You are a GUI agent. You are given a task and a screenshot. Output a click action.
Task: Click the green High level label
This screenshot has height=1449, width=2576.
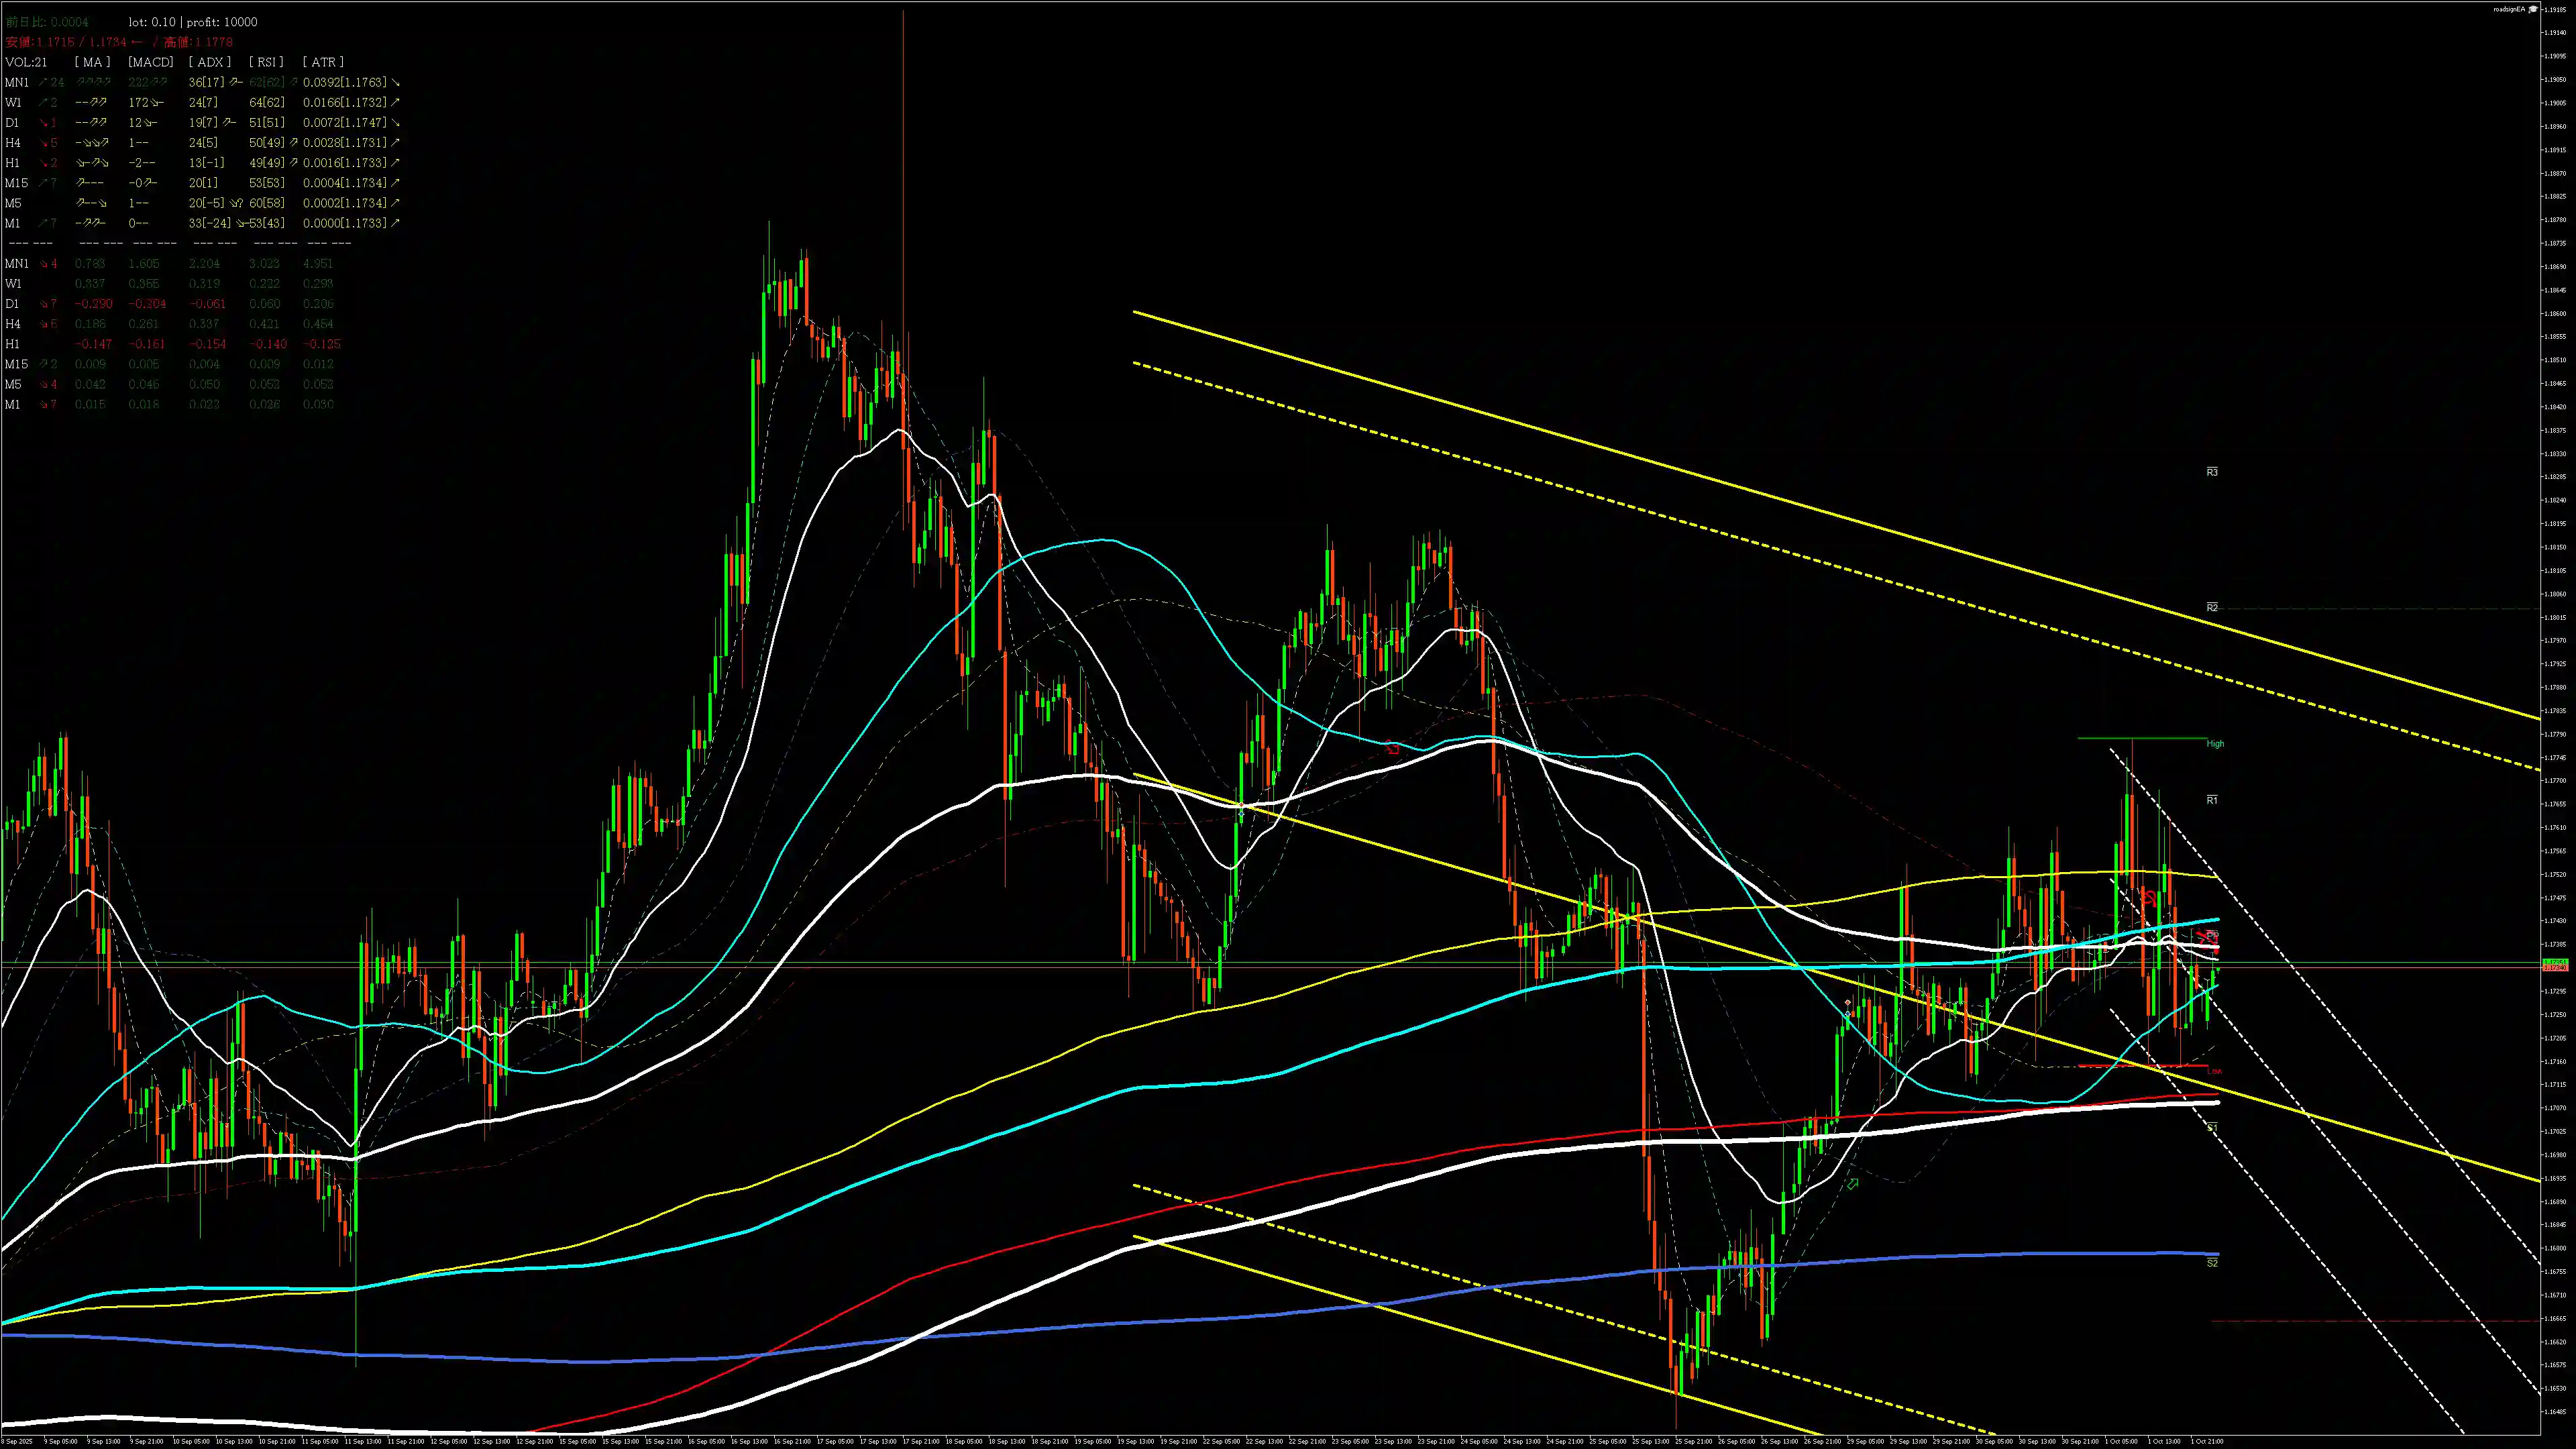point(2215,744)
